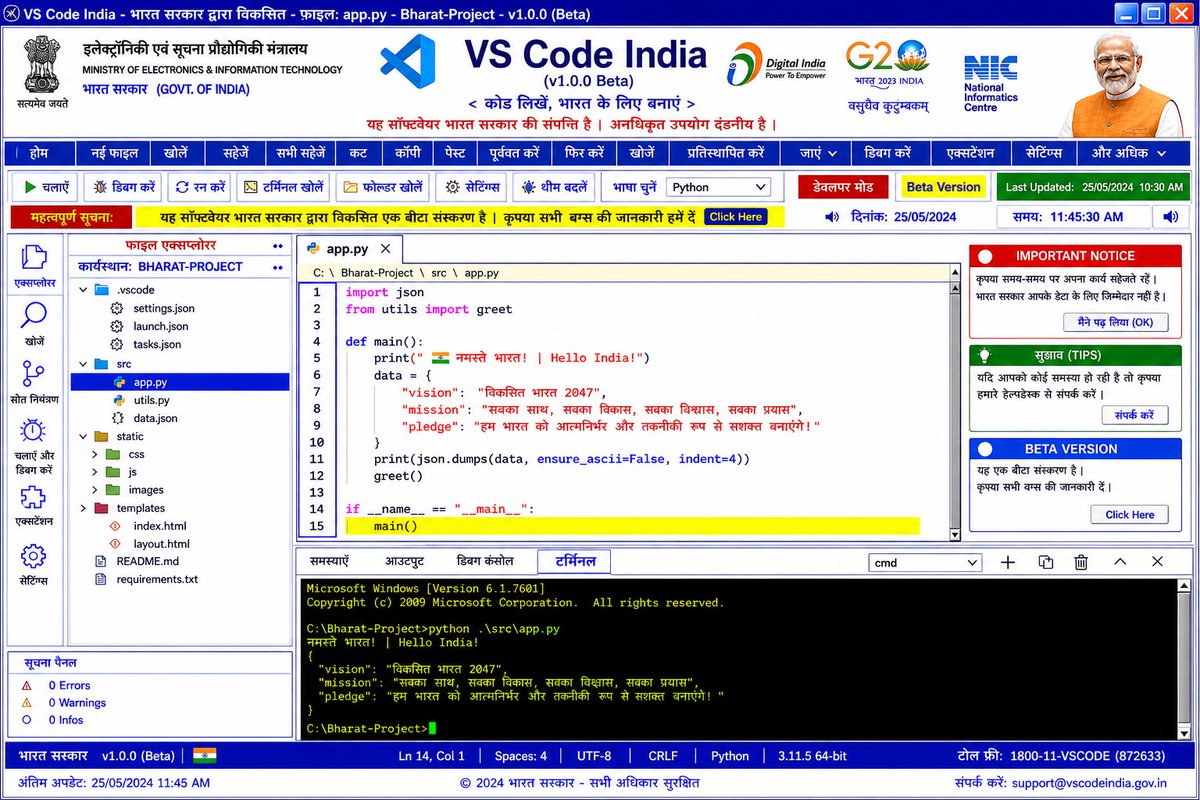The width and height of the screenshot is (1200, 800).
Task: Open the Source Control sidebar icon
Action: 34,375
